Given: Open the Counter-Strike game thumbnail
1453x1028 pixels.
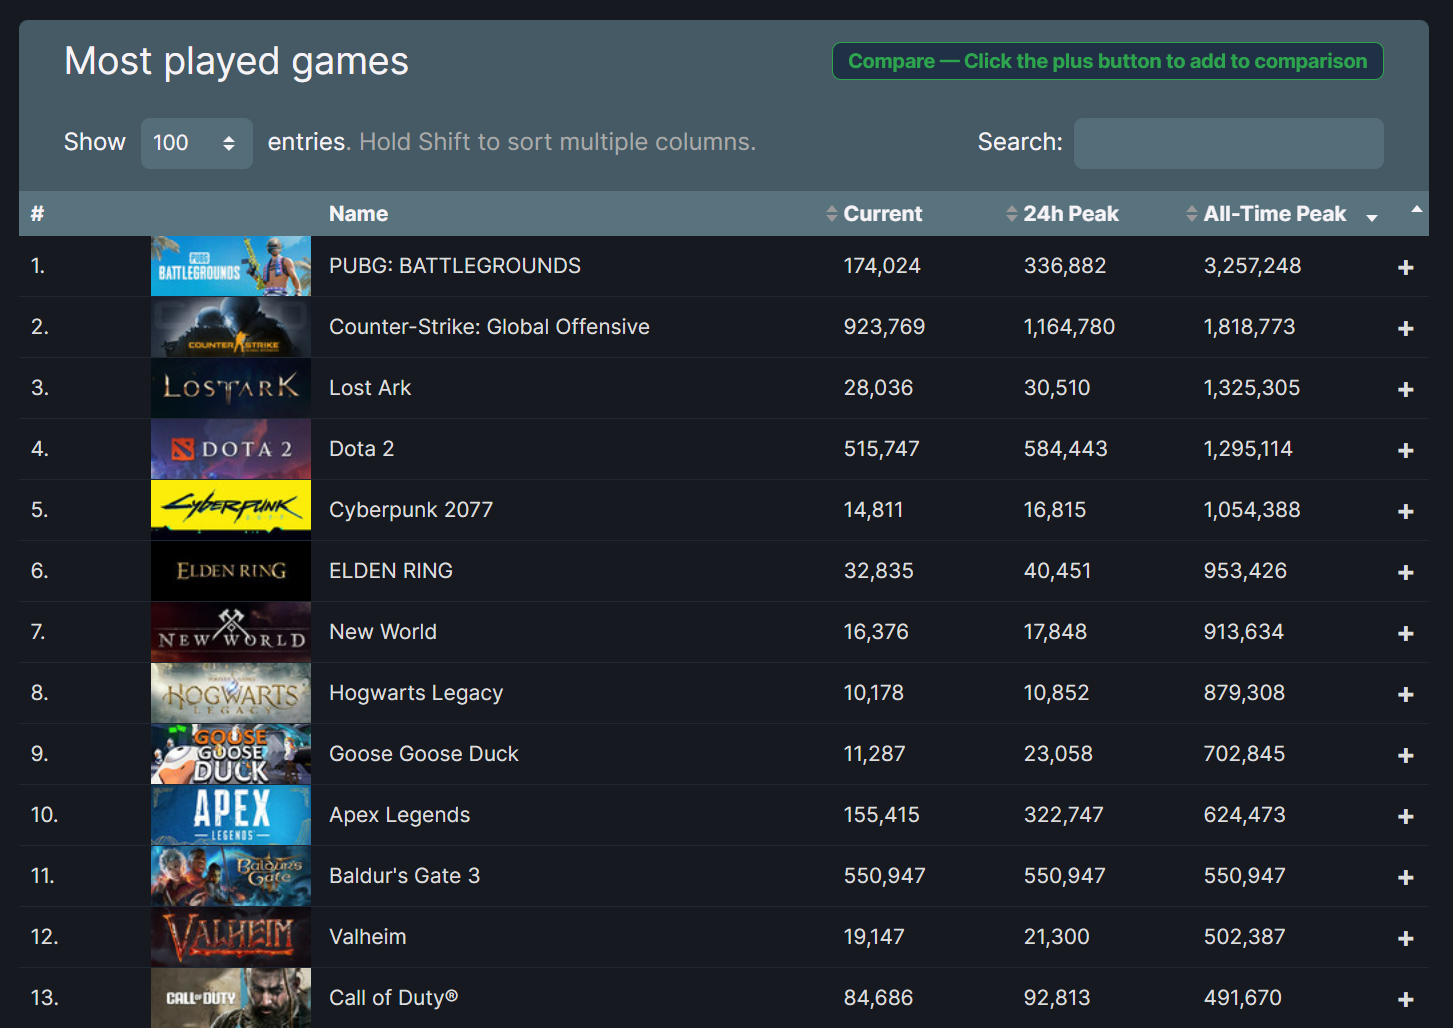Looking at the screenshot, I should tap(231, 327).
